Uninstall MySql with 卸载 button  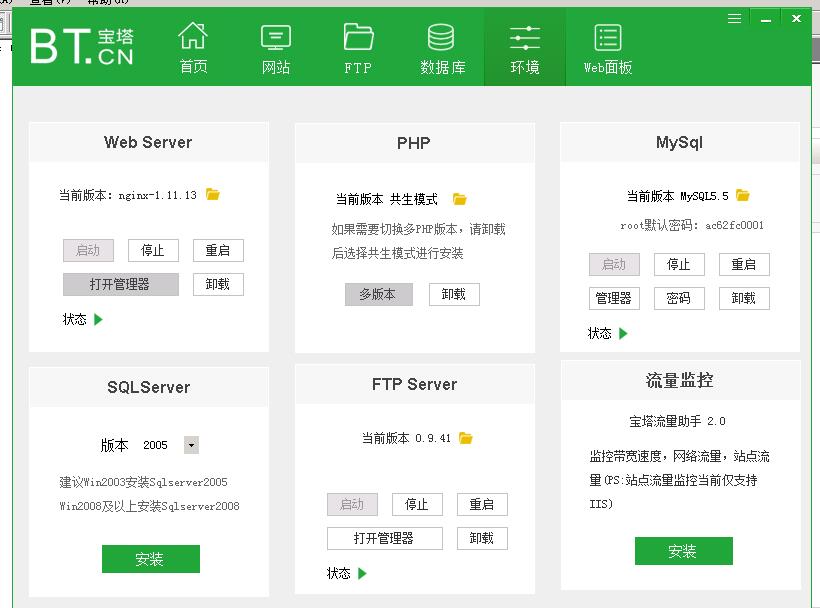744,299
